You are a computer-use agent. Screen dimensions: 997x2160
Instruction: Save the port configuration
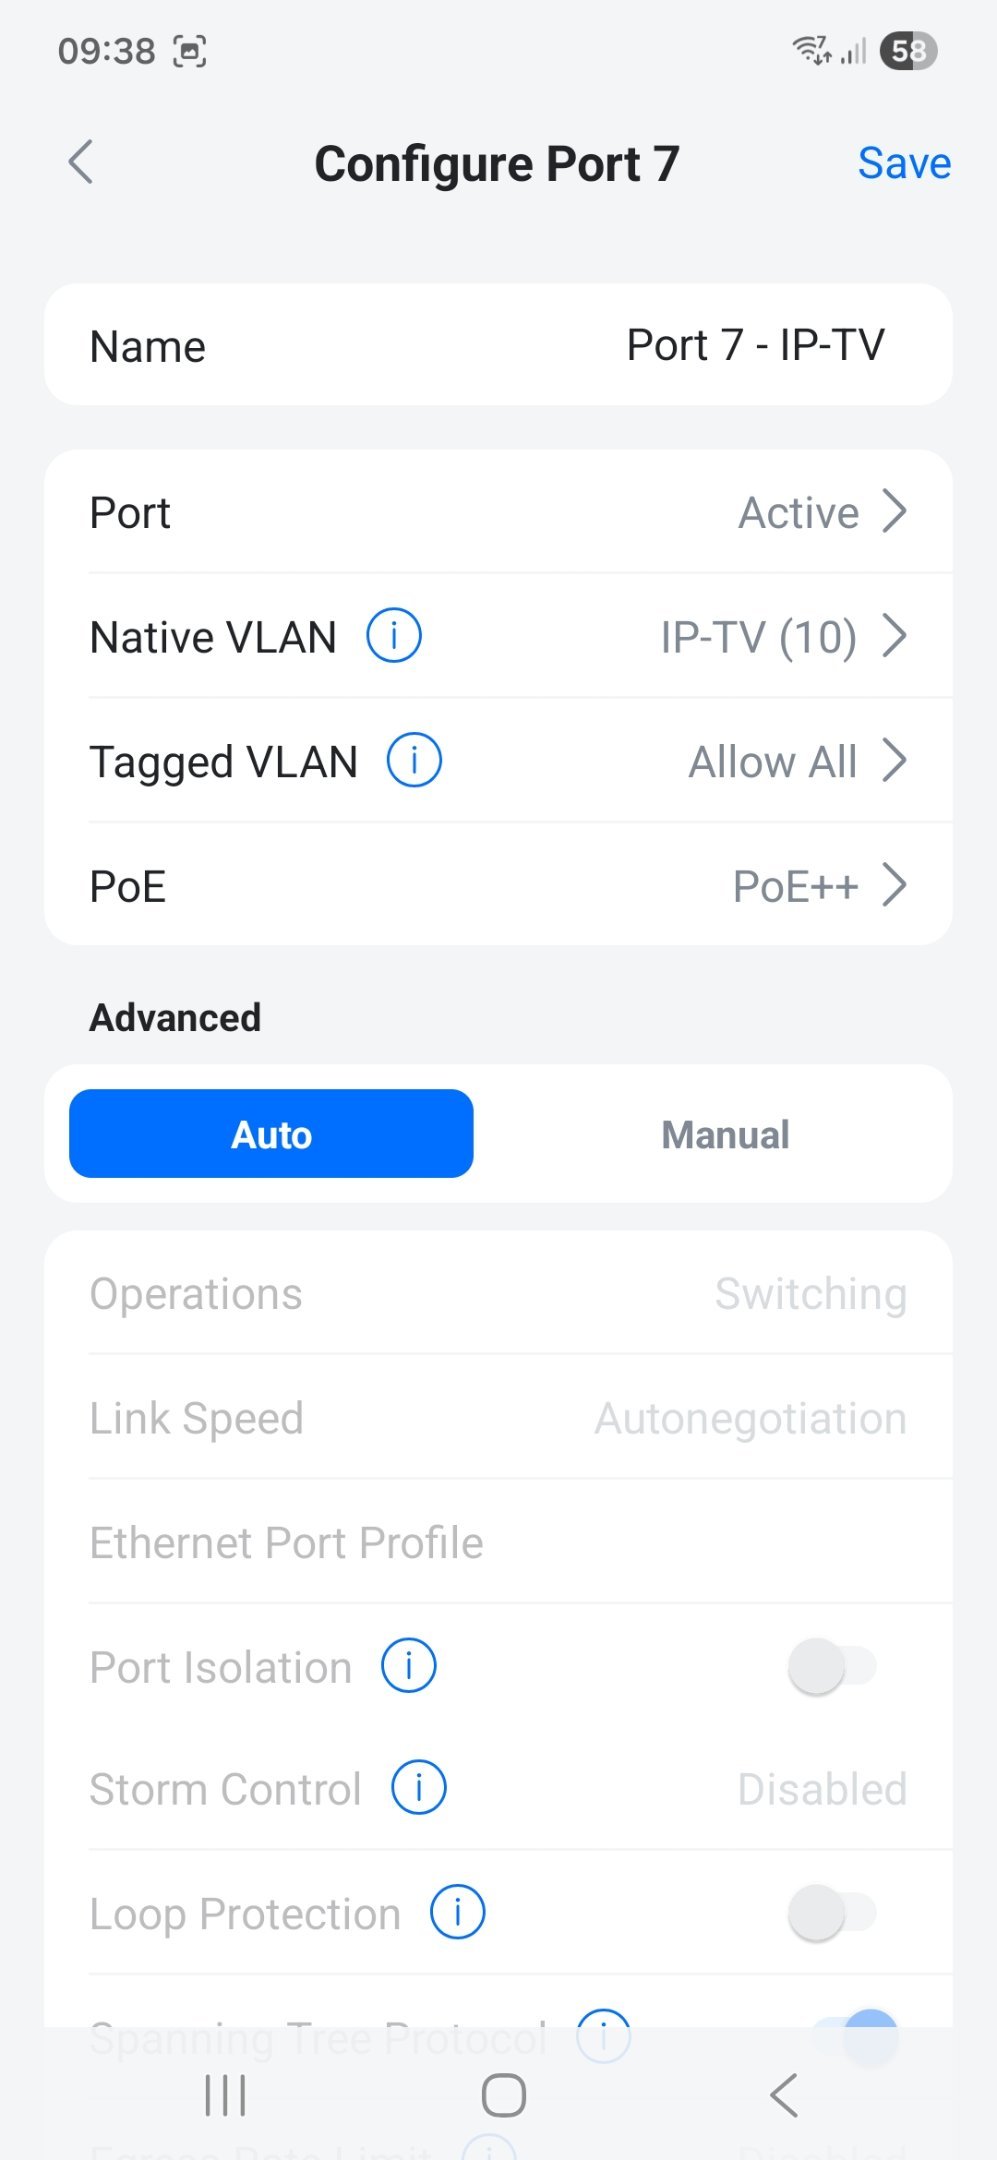pos(904,163)
